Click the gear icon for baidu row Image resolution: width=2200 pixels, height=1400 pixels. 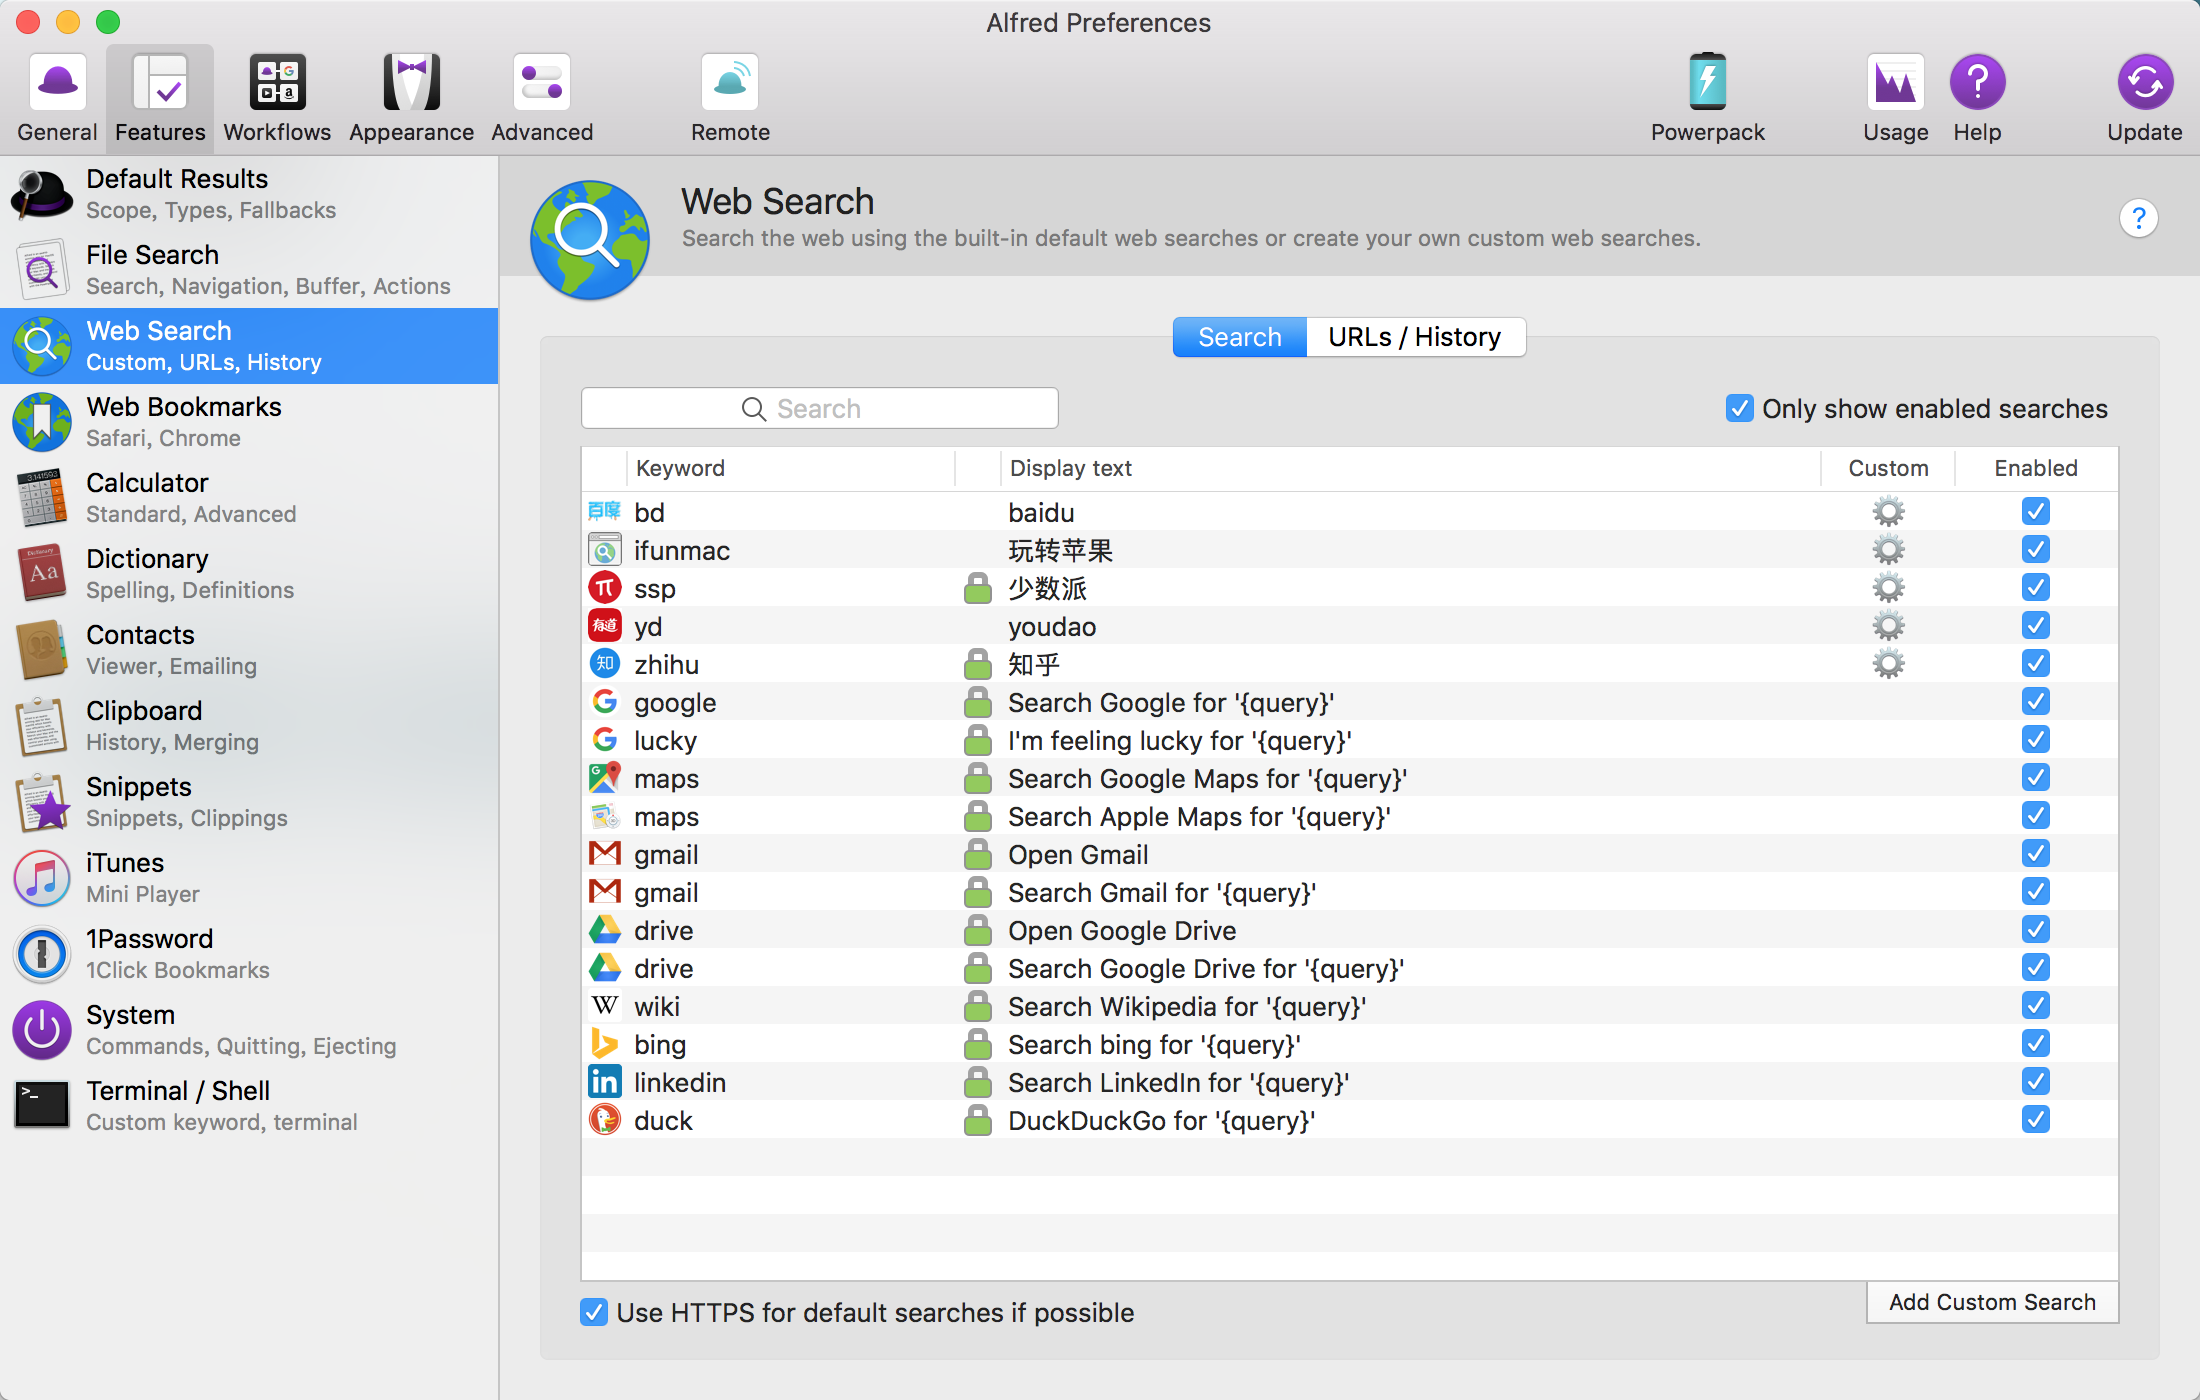click(x=1888, y=512)
